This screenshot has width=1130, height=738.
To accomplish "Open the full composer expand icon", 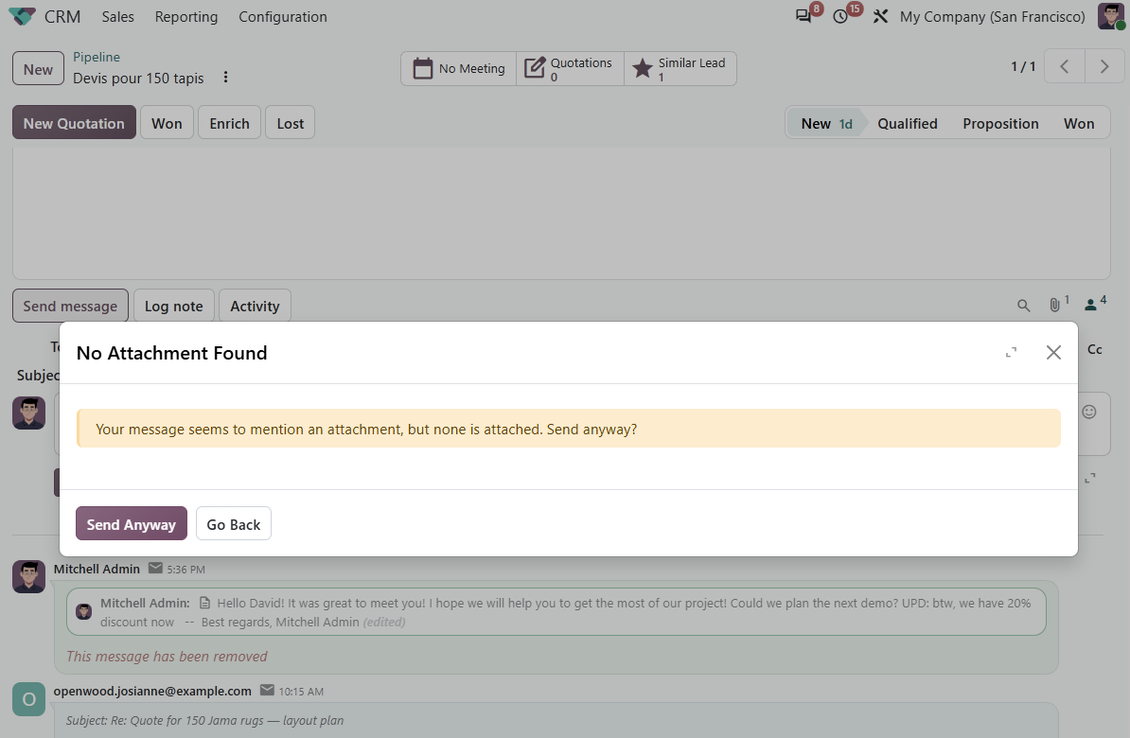I will point(1090,478).
